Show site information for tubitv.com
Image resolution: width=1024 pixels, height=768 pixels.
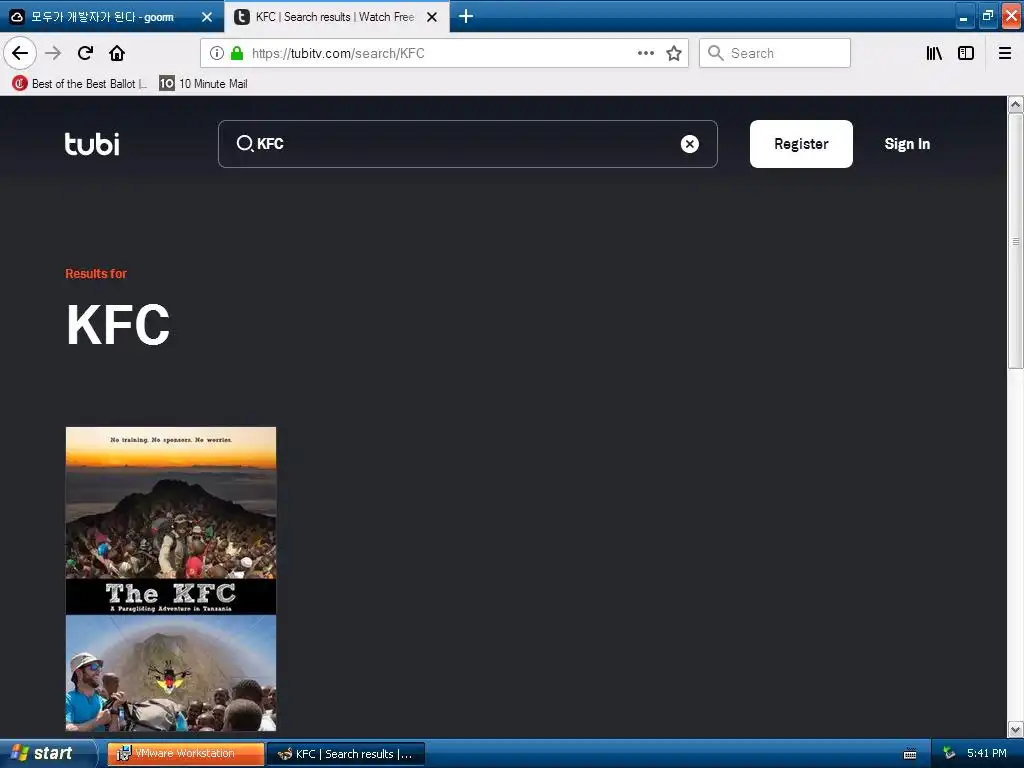pos(217,53)
